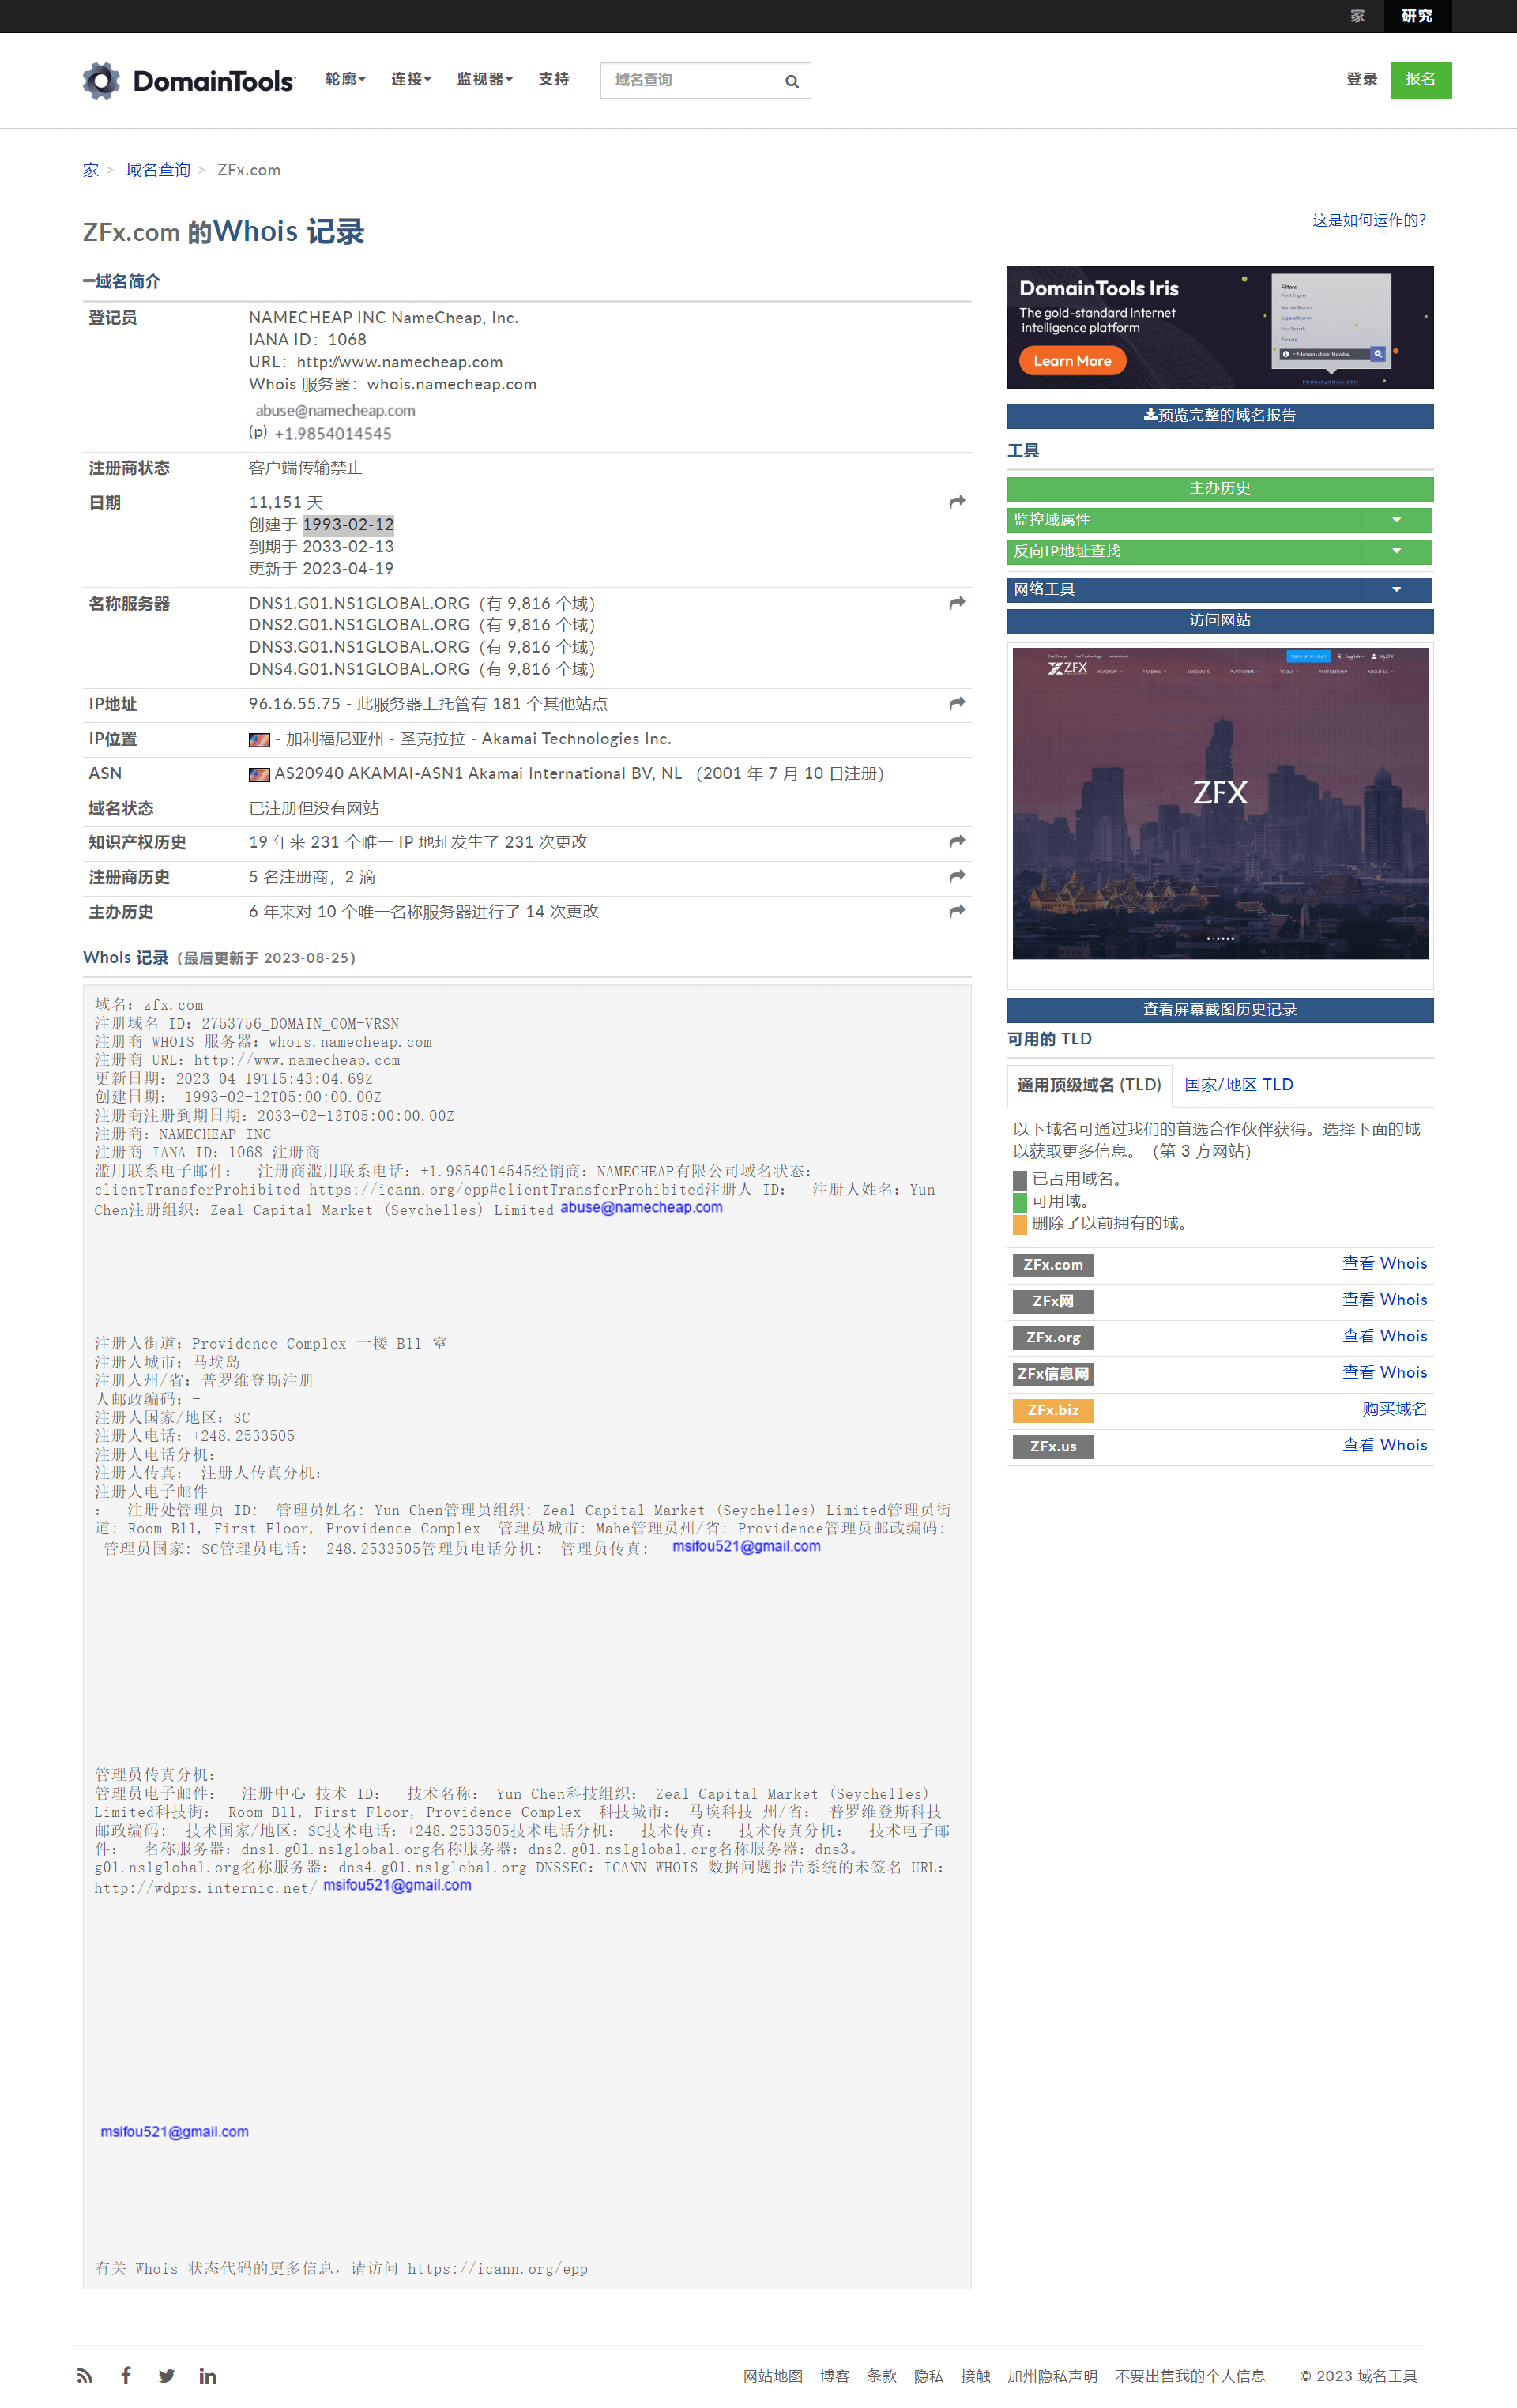
Task: Go to 域名查询 in the breadcrumb
Action: tap(158, 170)
